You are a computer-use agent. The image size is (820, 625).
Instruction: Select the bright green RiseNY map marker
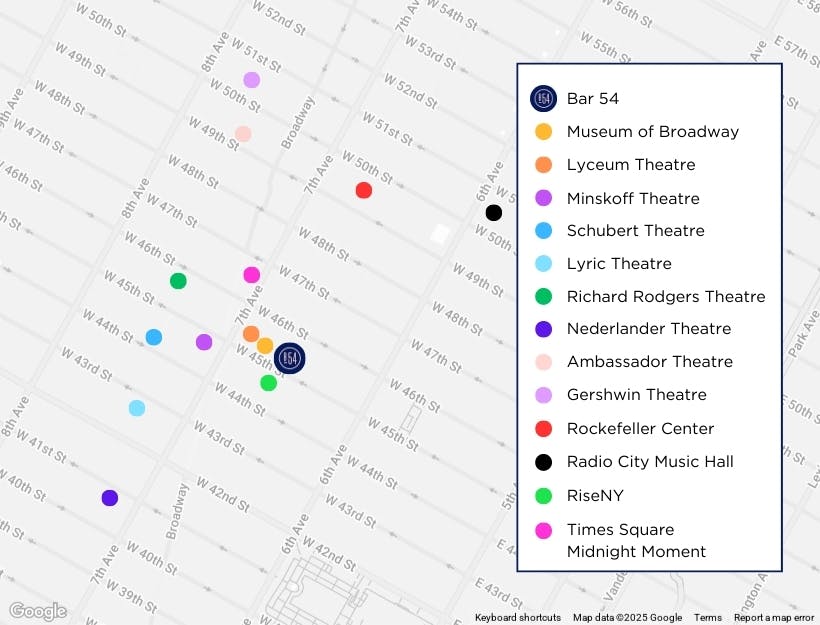(268, 383)
